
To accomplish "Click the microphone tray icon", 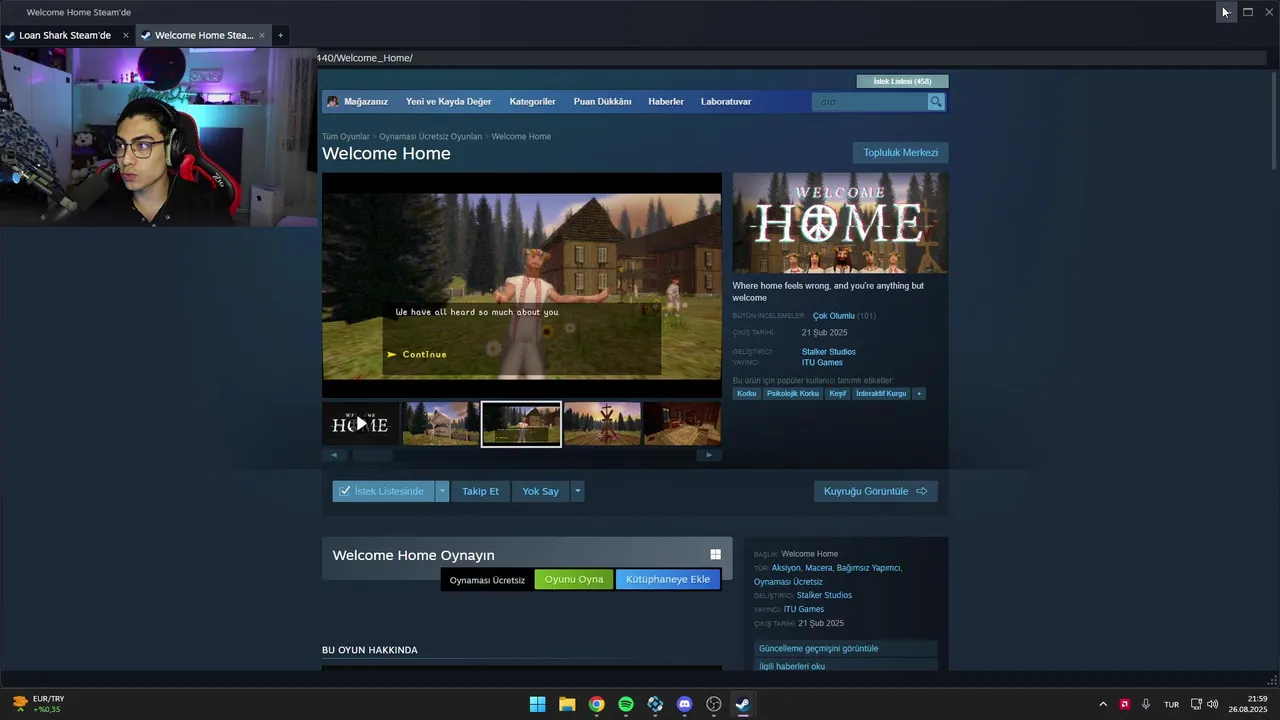I will coord(1146,704).
